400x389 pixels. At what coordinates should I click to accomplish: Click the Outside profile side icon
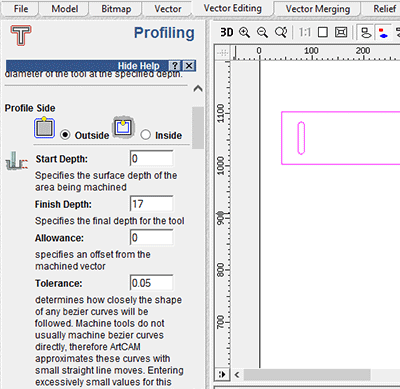44,128
